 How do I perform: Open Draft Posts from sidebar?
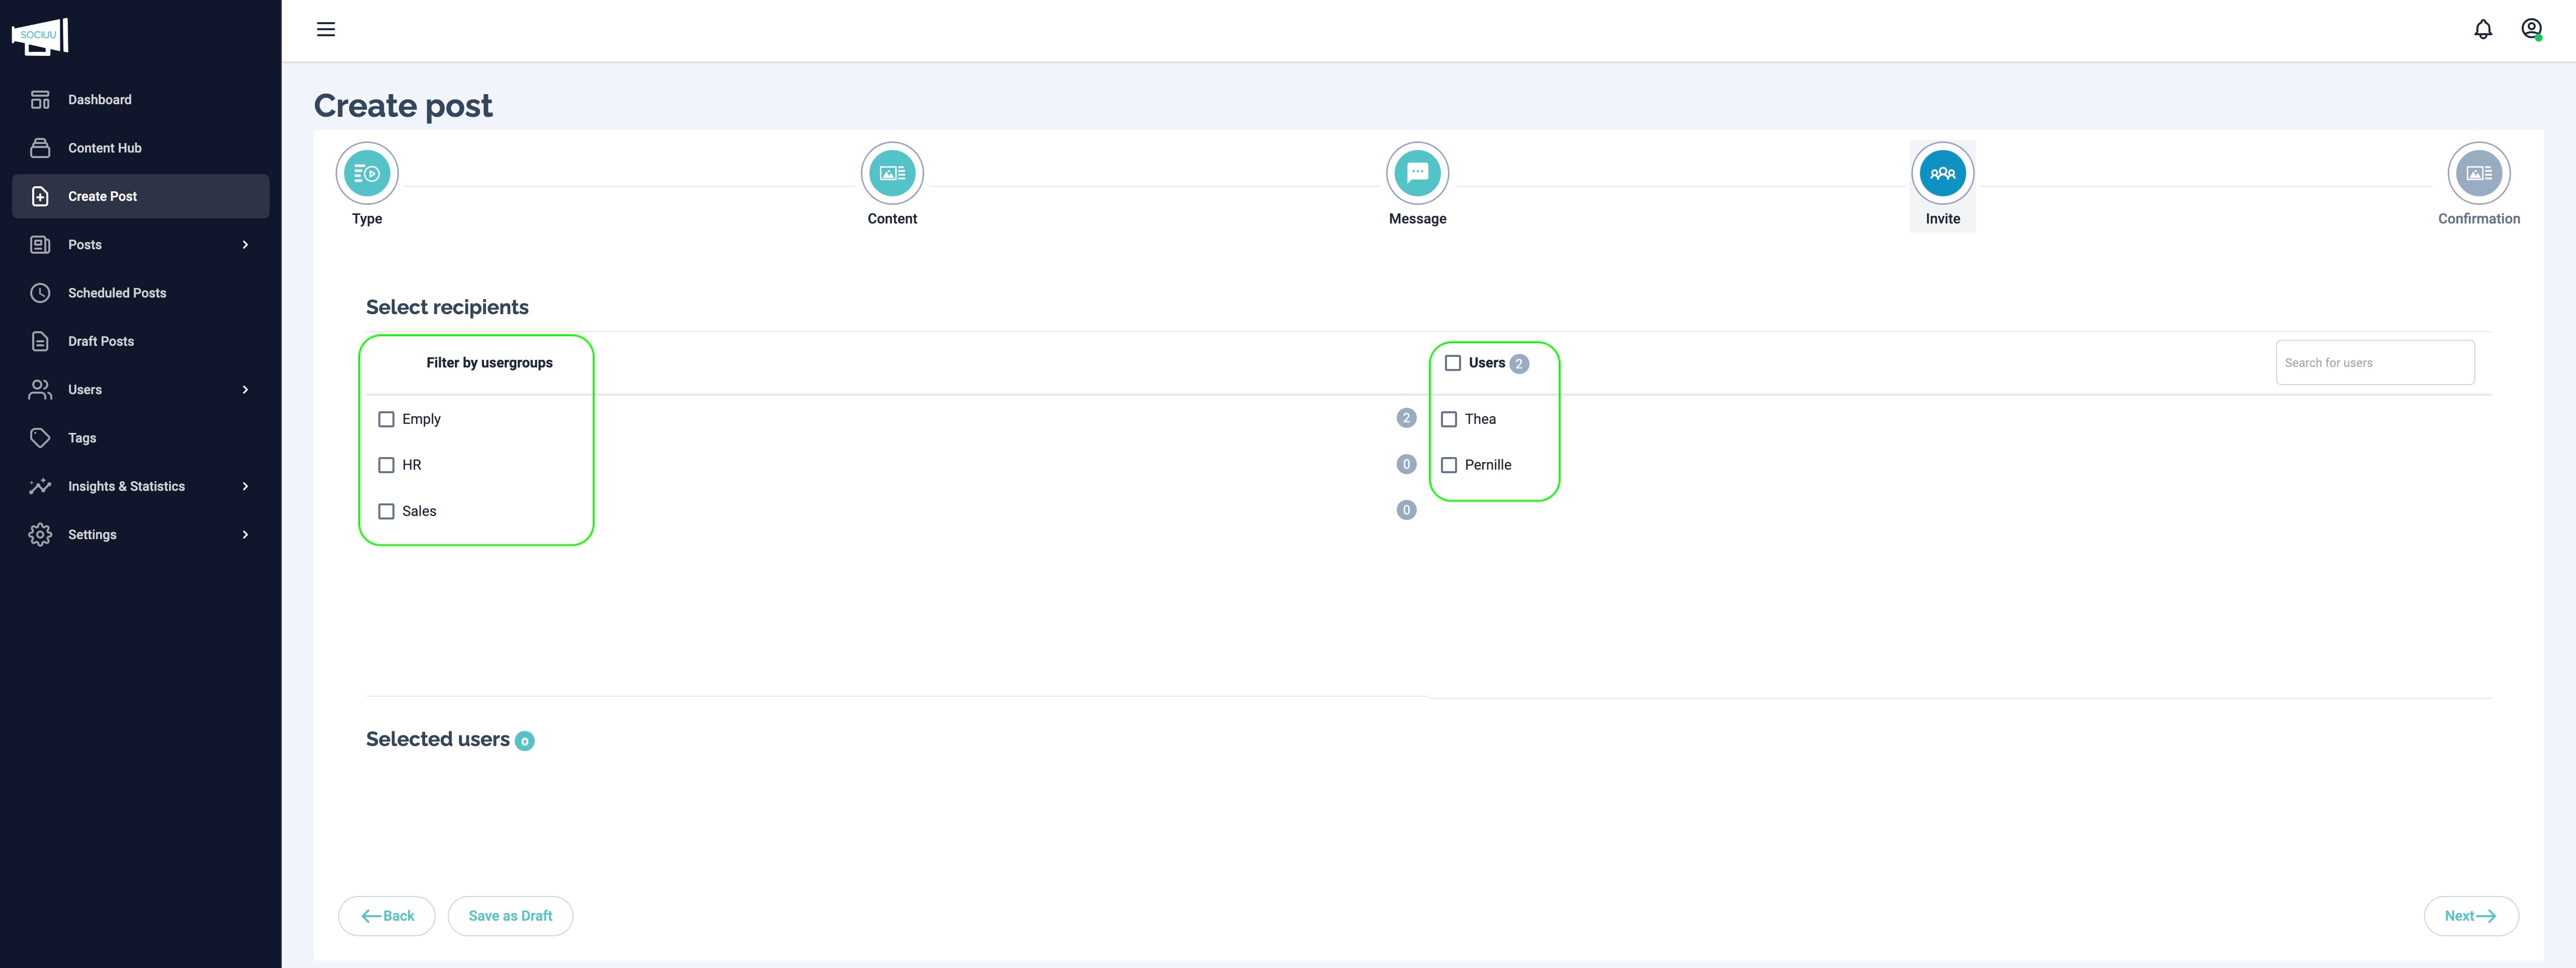click(101, 342)
